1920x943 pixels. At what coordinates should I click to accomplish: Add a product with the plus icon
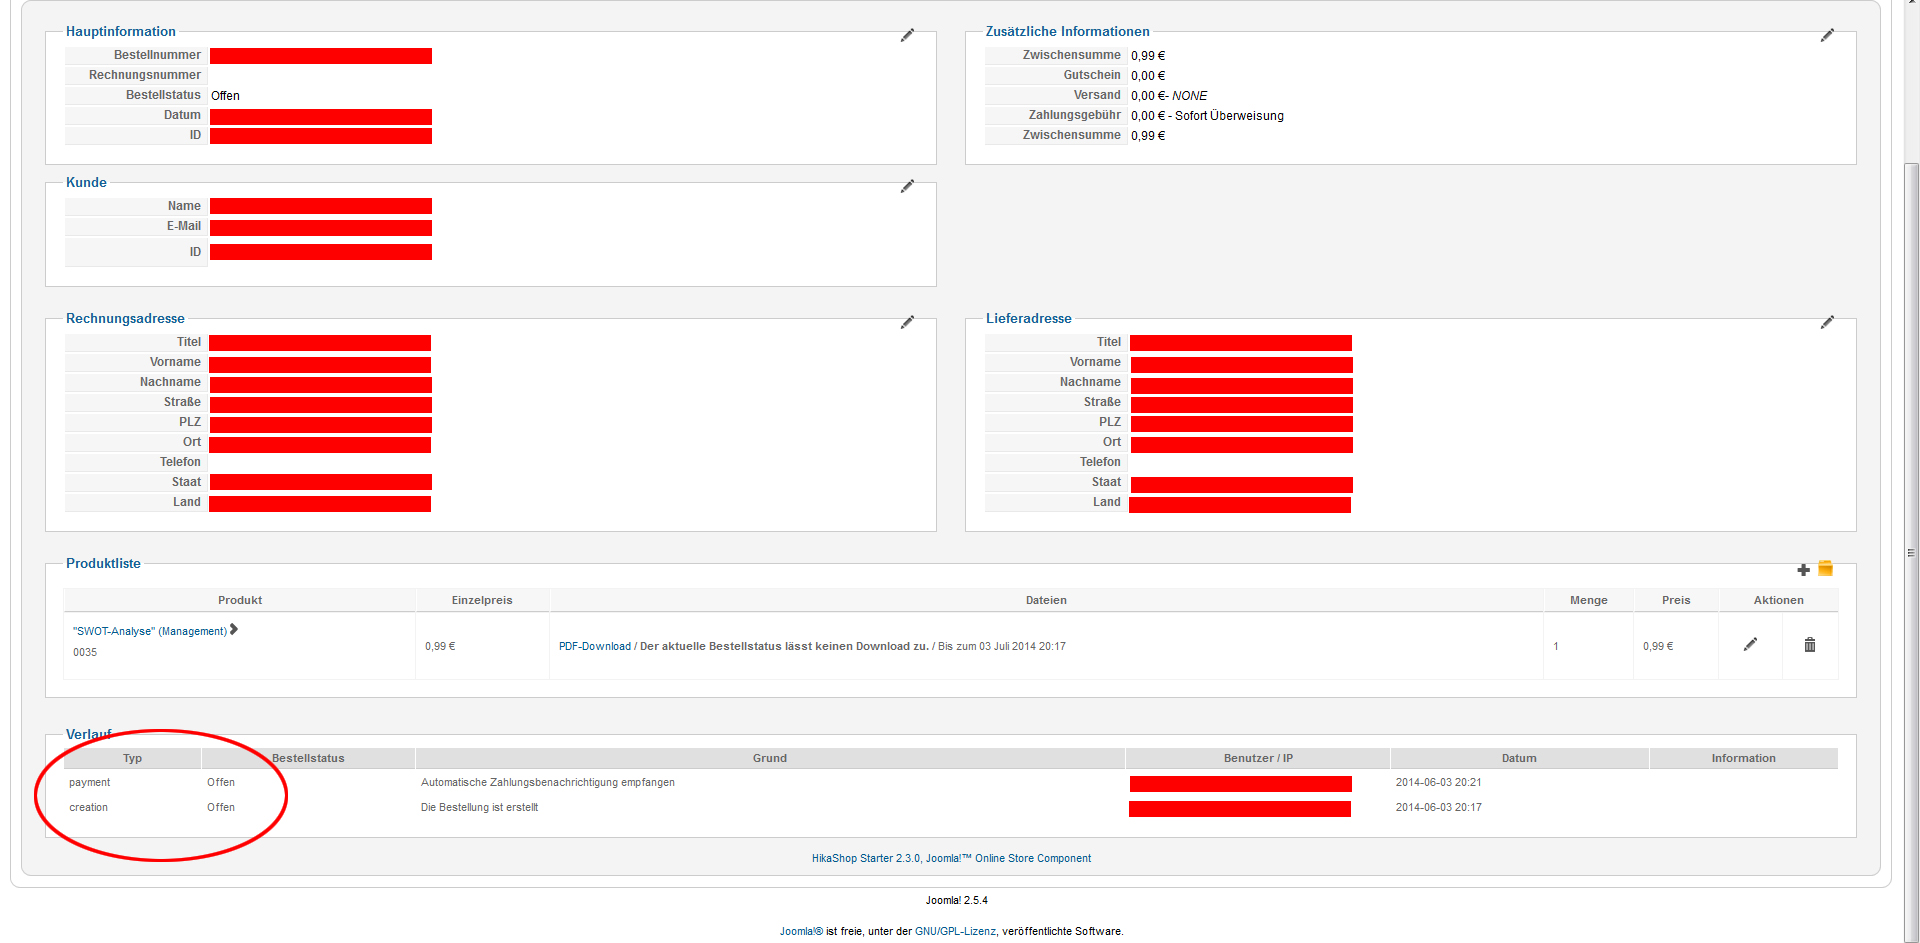tap(1803, 570)
